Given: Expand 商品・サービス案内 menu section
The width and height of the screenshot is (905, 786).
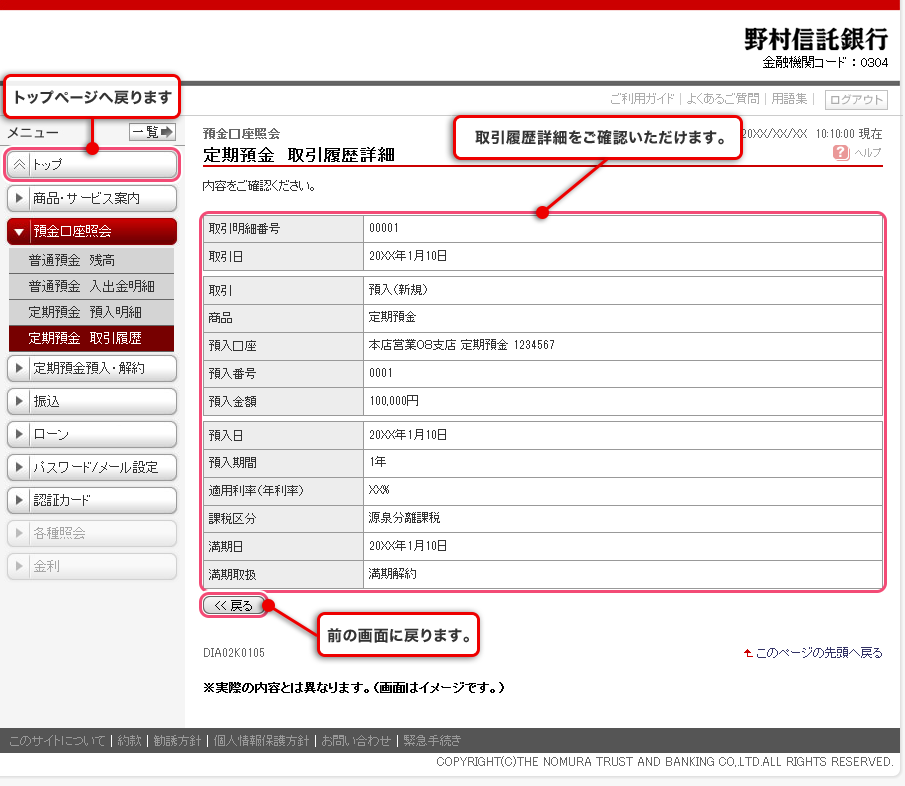Looking at the screenshot, I should tap(92, 198).
